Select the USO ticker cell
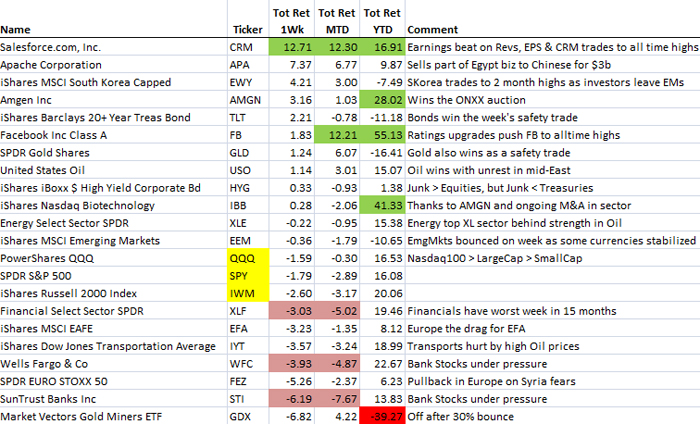Screen dimensions: 700x424 [x=248, y=170]
